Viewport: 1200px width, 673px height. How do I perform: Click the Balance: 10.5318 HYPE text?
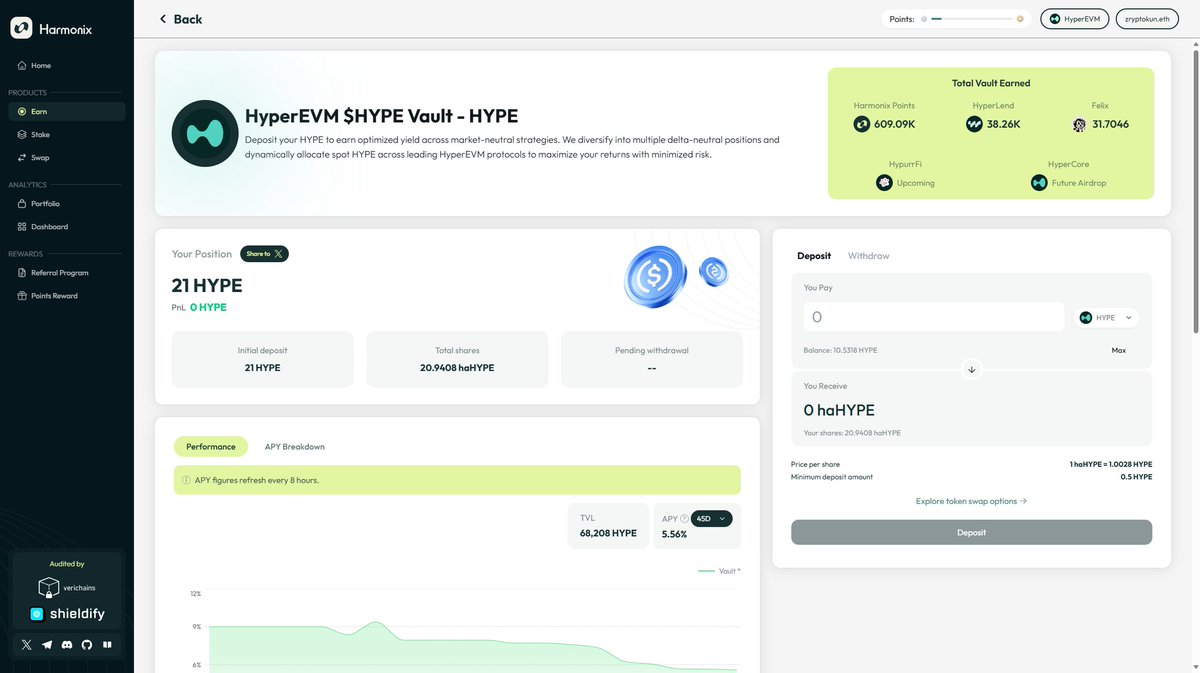[841, 351]
